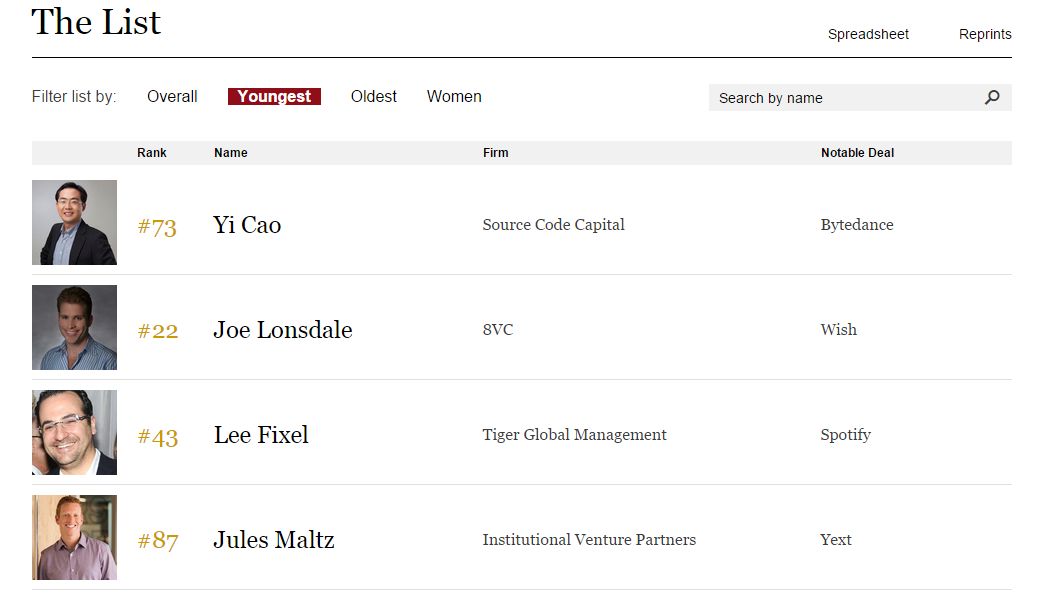Open Lee Fixel's profile photo
Viewport: 1057px width, 594px height.
pyautogui.click(x=74, y=433)
